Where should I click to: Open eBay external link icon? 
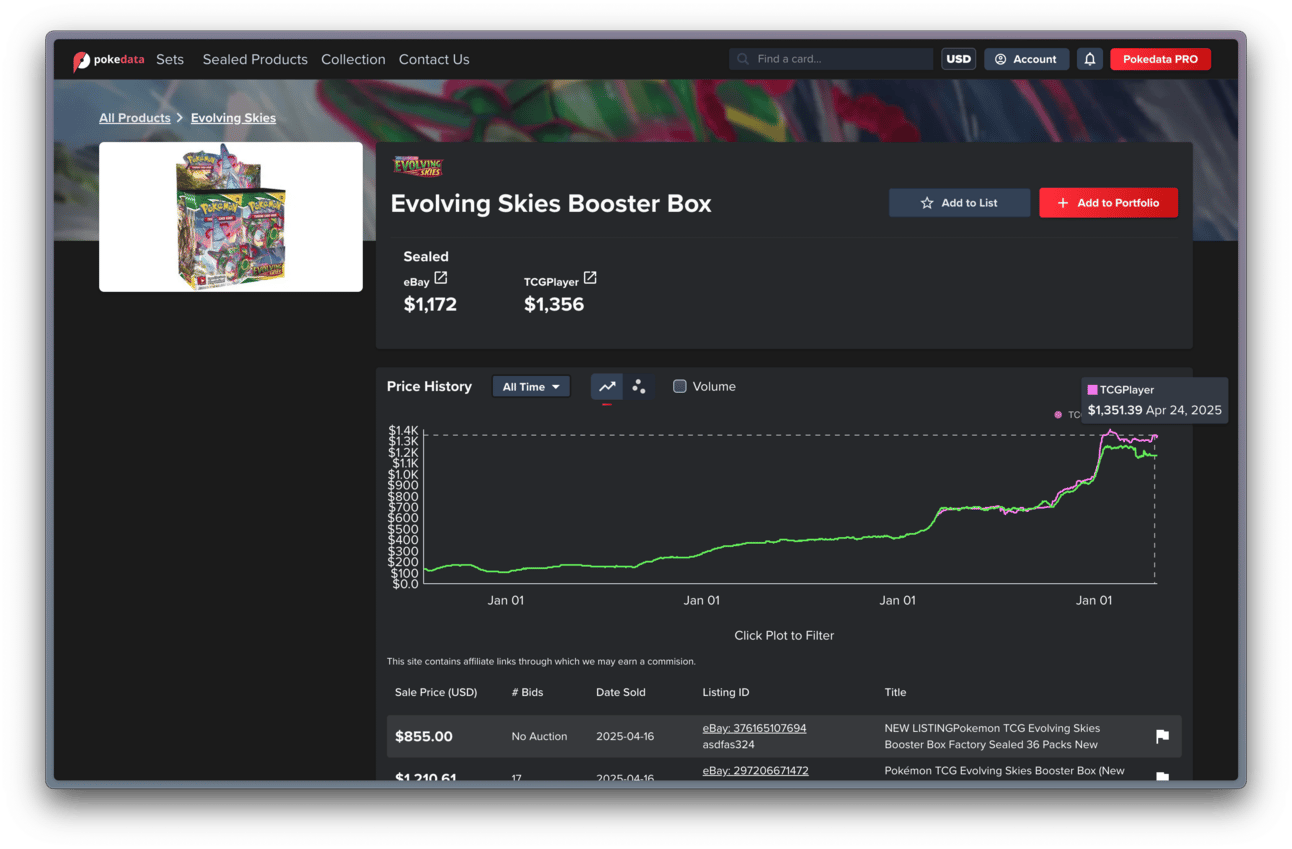point(441,278)
